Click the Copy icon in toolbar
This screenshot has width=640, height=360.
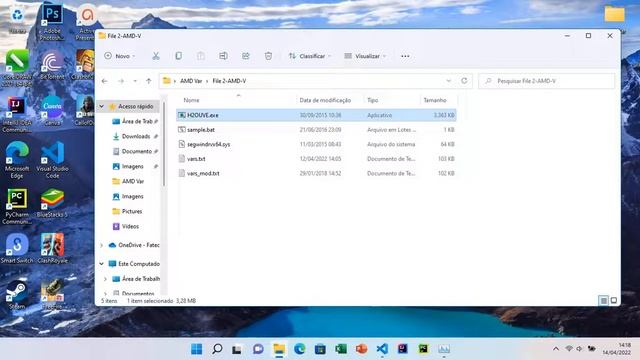pyautogui.click(x=178, y=56)
